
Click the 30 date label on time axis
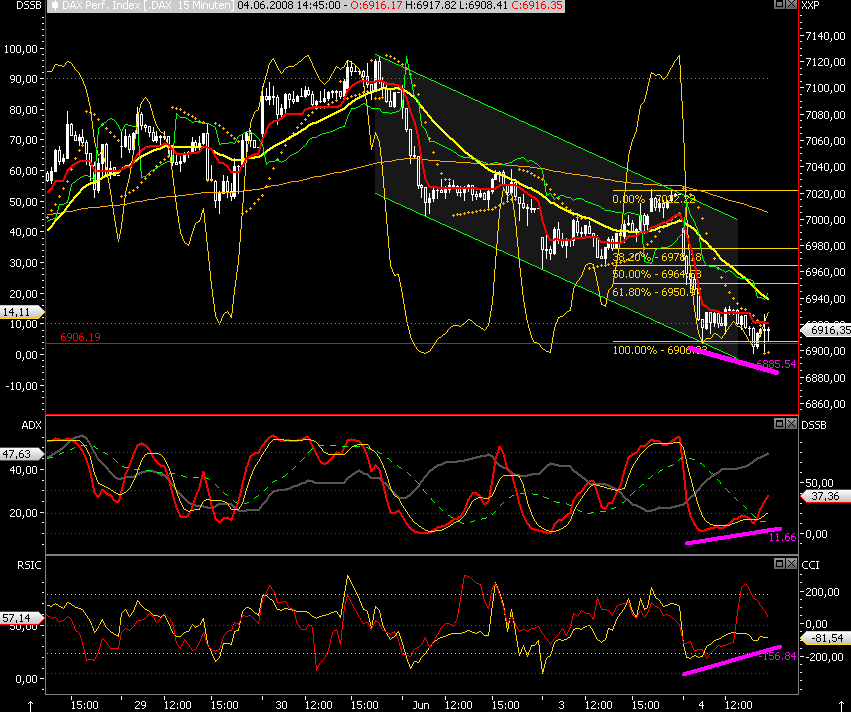(281, 705)
